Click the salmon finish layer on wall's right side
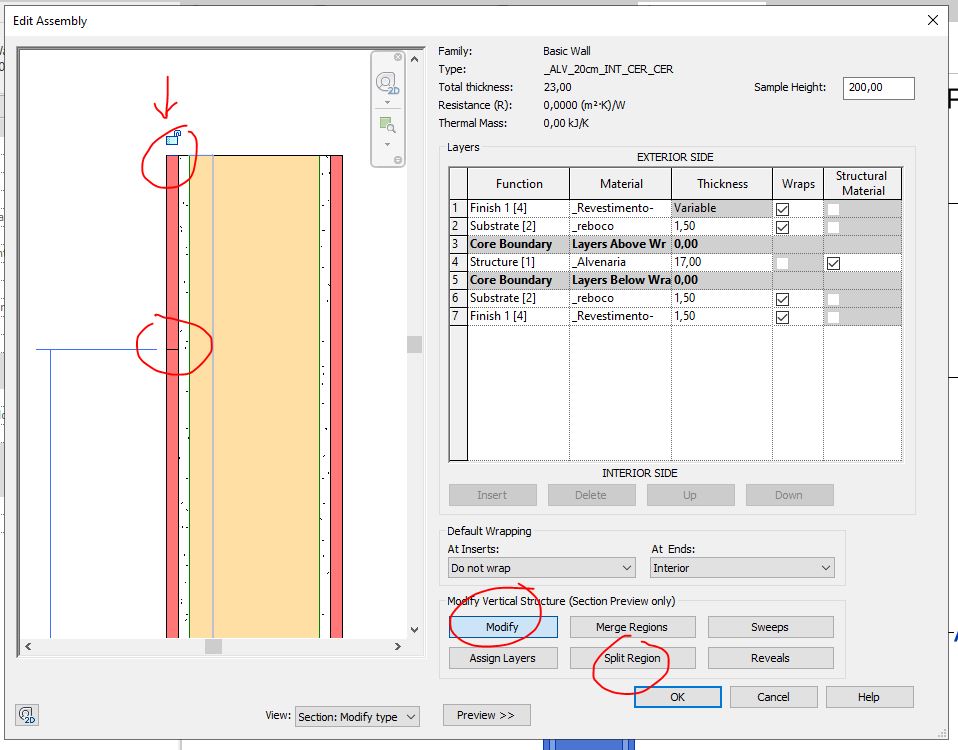This screenshot has height=750, width=958. [336, 397]
